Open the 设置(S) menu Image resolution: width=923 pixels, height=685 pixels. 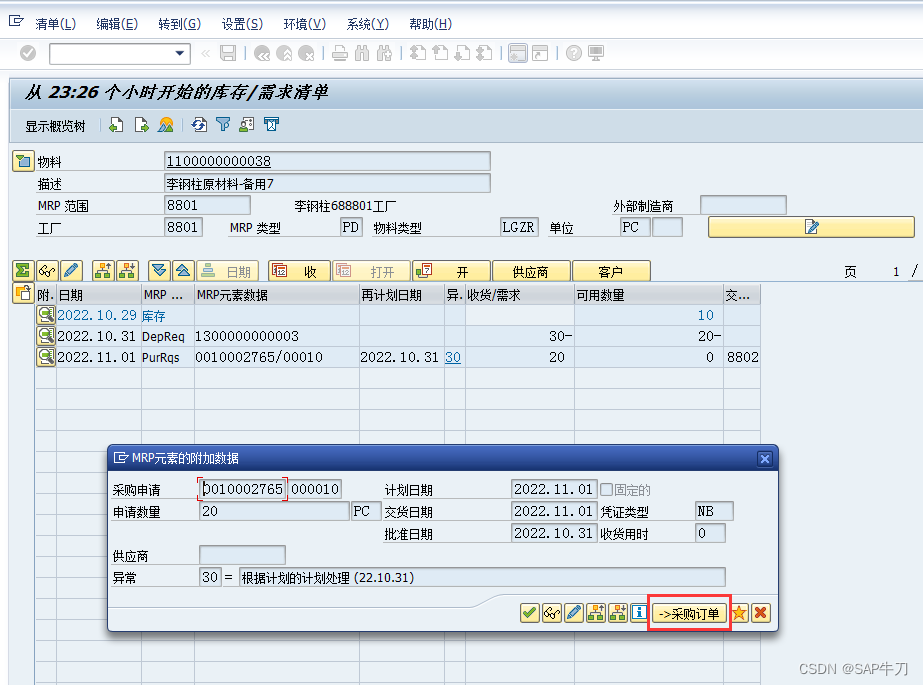[x=242, y=24]
